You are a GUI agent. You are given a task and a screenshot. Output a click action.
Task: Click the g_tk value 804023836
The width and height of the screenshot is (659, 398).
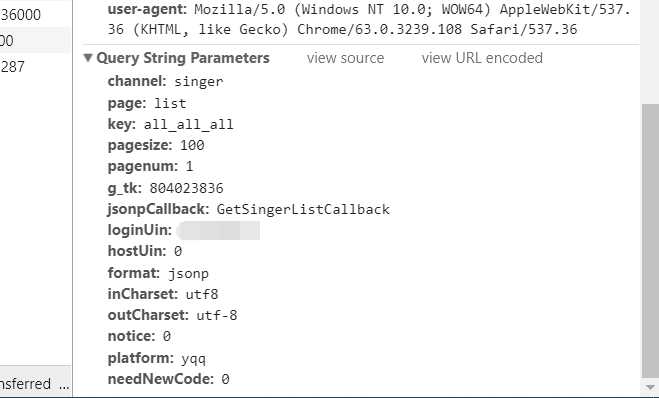(x=186, y=188)
